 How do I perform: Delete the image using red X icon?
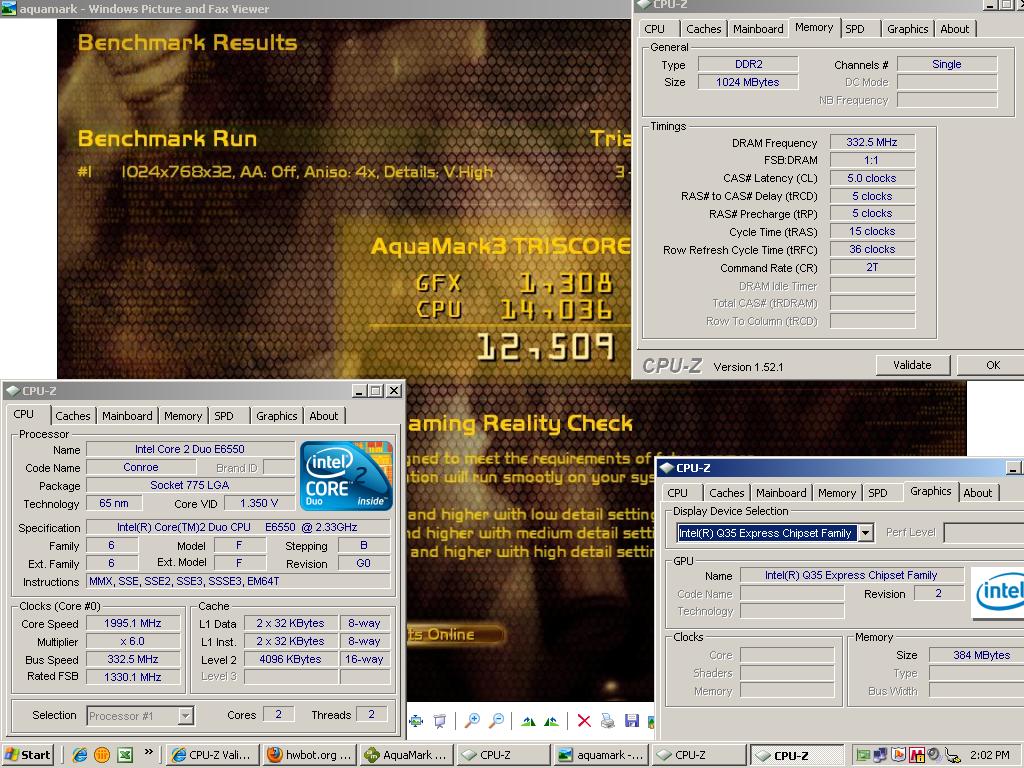coord(584,721)
